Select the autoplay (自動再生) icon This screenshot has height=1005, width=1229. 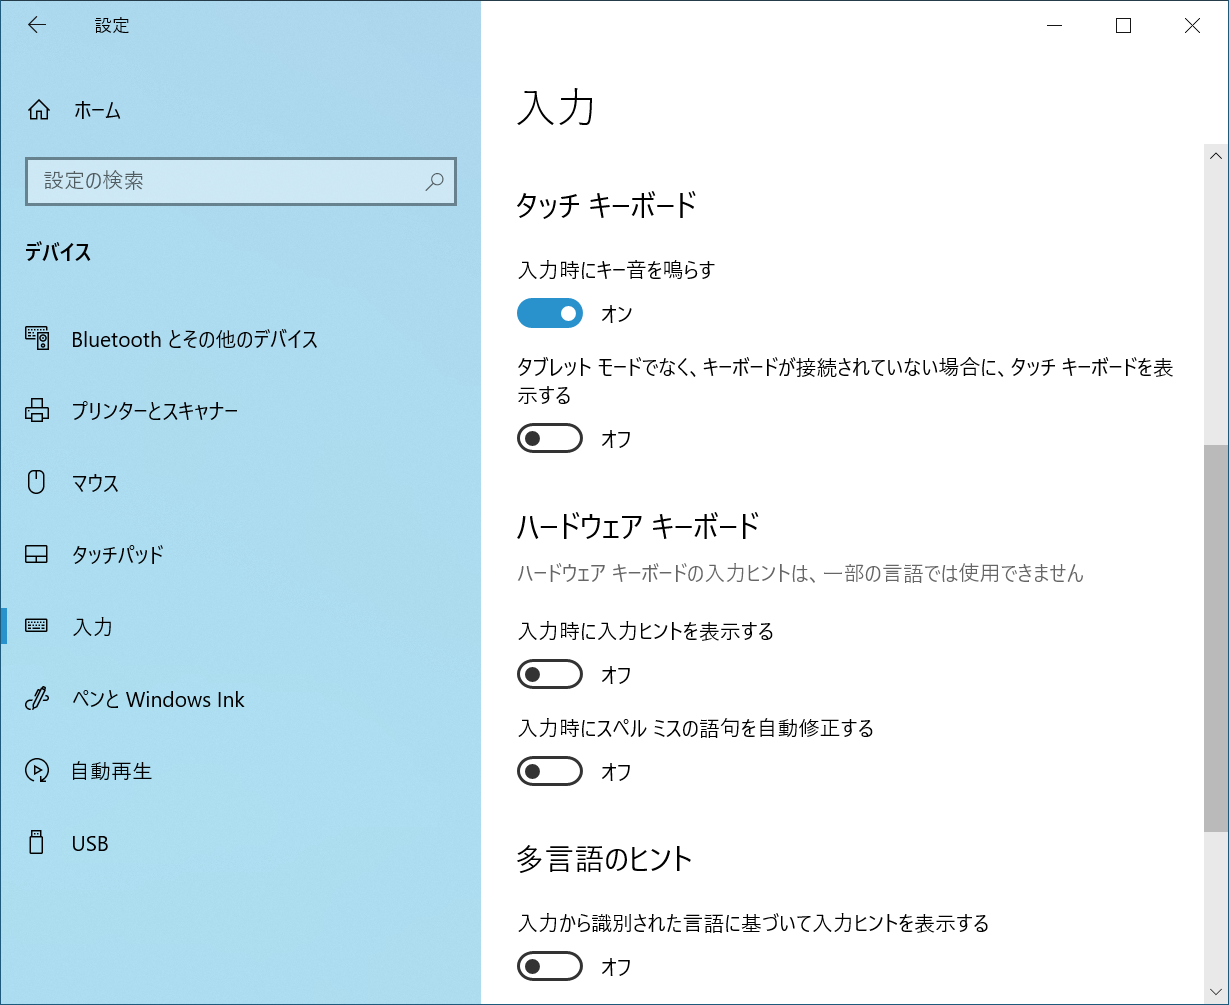pos(37,770)
